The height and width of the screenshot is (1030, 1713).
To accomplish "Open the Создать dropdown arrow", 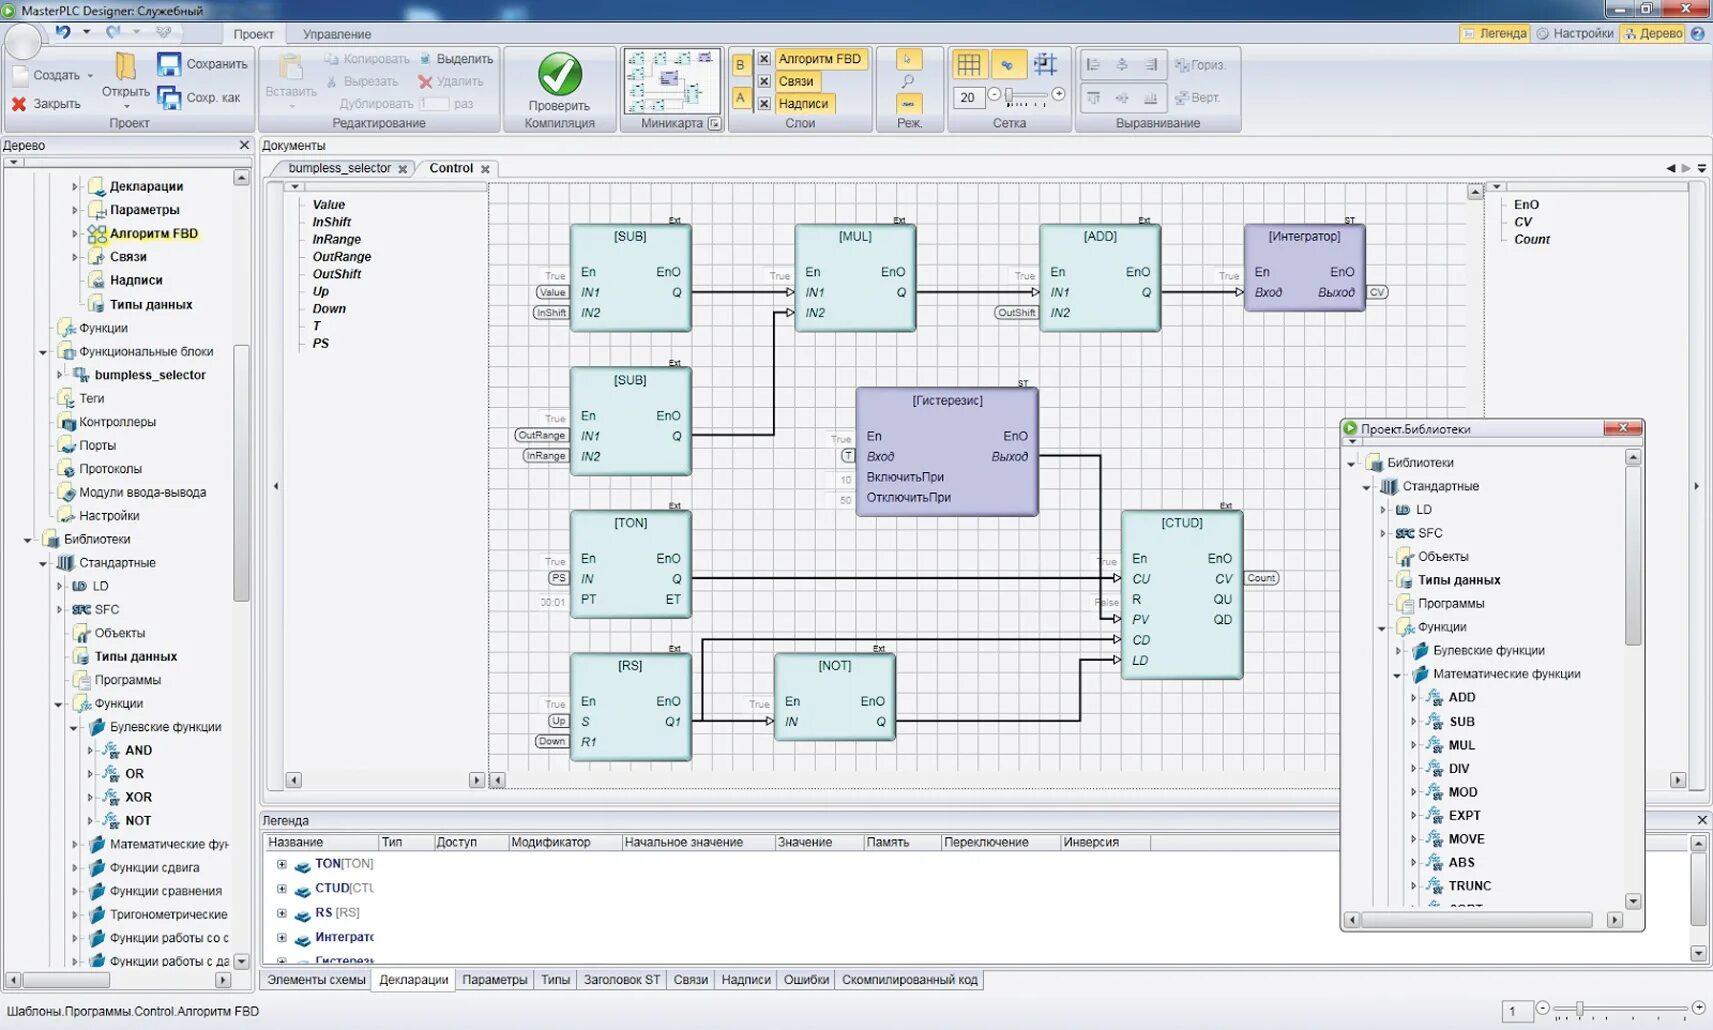I will tap(90, 76).
